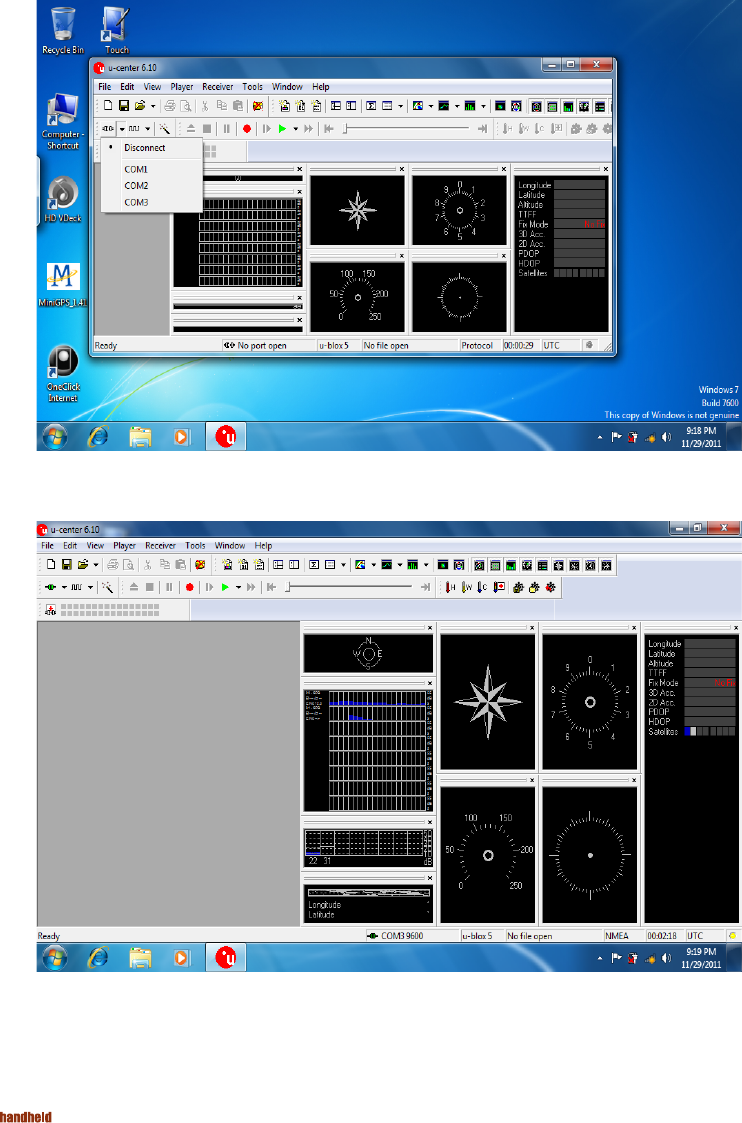This screenshot has height=1123, width=742.
Task: Click the autobauding wand icon in the small window
Action: tap(165, 129)
